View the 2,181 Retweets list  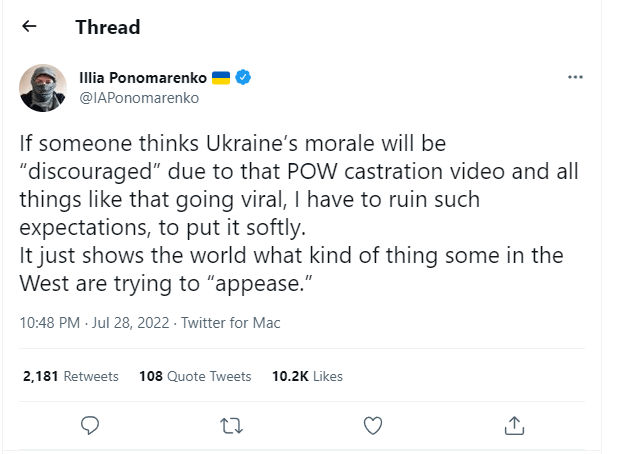click(70, 376)
